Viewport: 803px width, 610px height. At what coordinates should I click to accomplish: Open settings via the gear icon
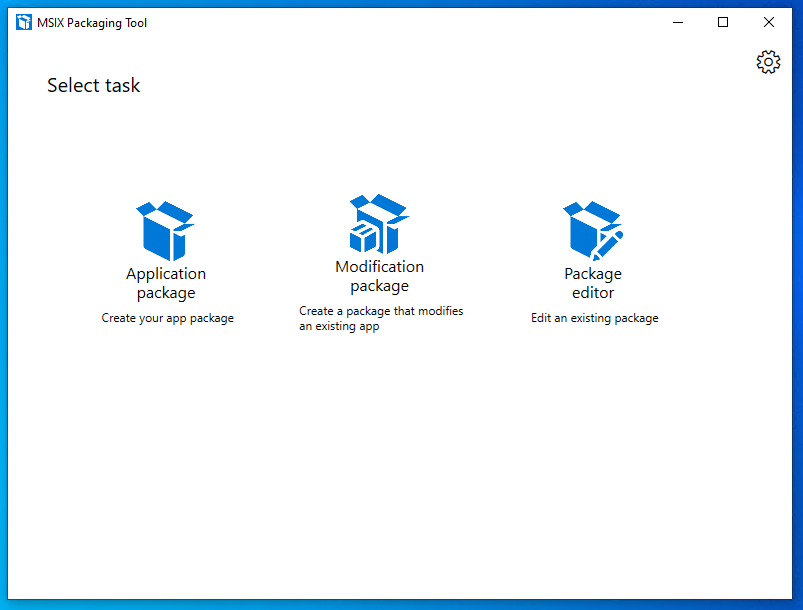(x=768, y=62)
